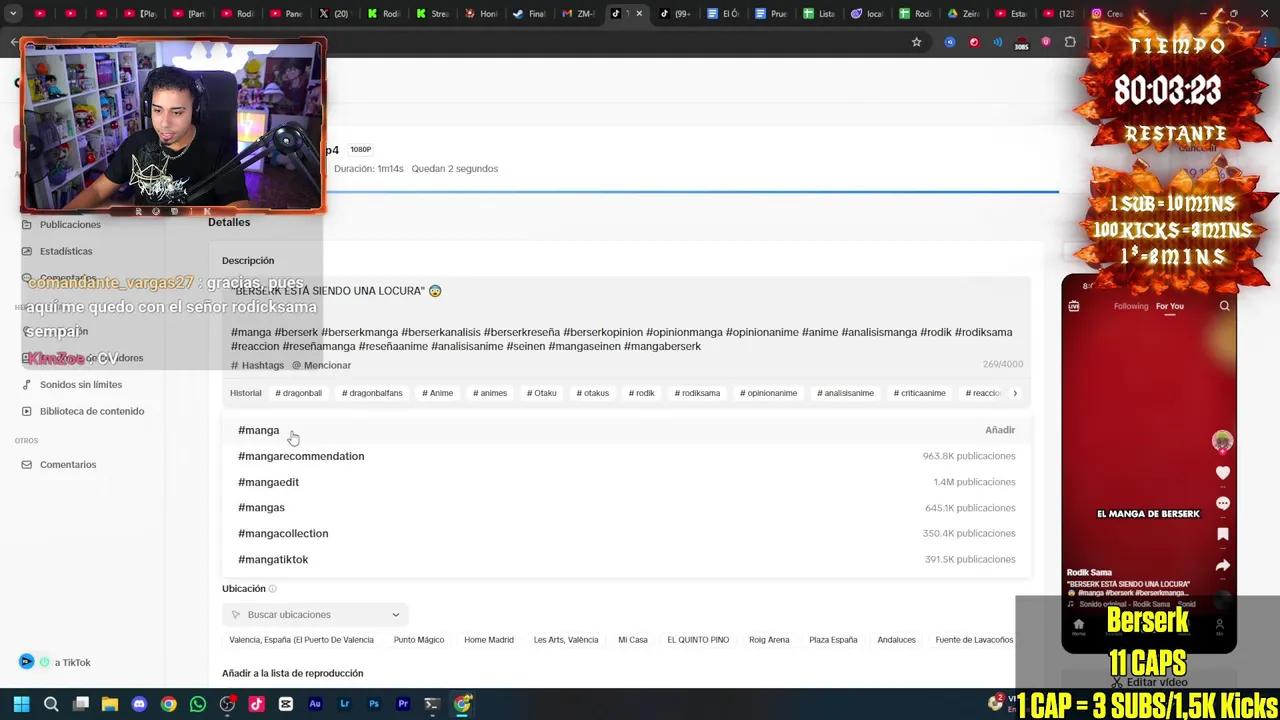Viewport: 1280px width, 720px height.
Task: Choose Home Madrid location
Action: coord(489,640)
